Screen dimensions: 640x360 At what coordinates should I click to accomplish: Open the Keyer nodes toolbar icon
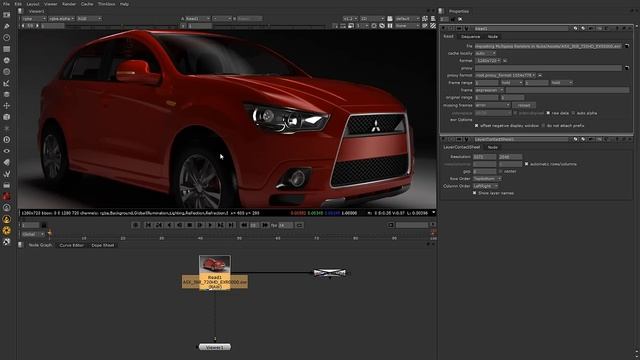pos(7,83)
